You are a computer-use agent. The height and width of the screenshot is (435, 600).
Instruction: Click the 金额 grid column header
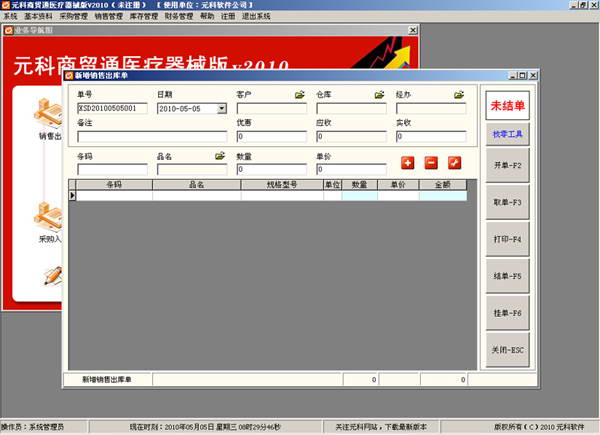tap(443, 185)
